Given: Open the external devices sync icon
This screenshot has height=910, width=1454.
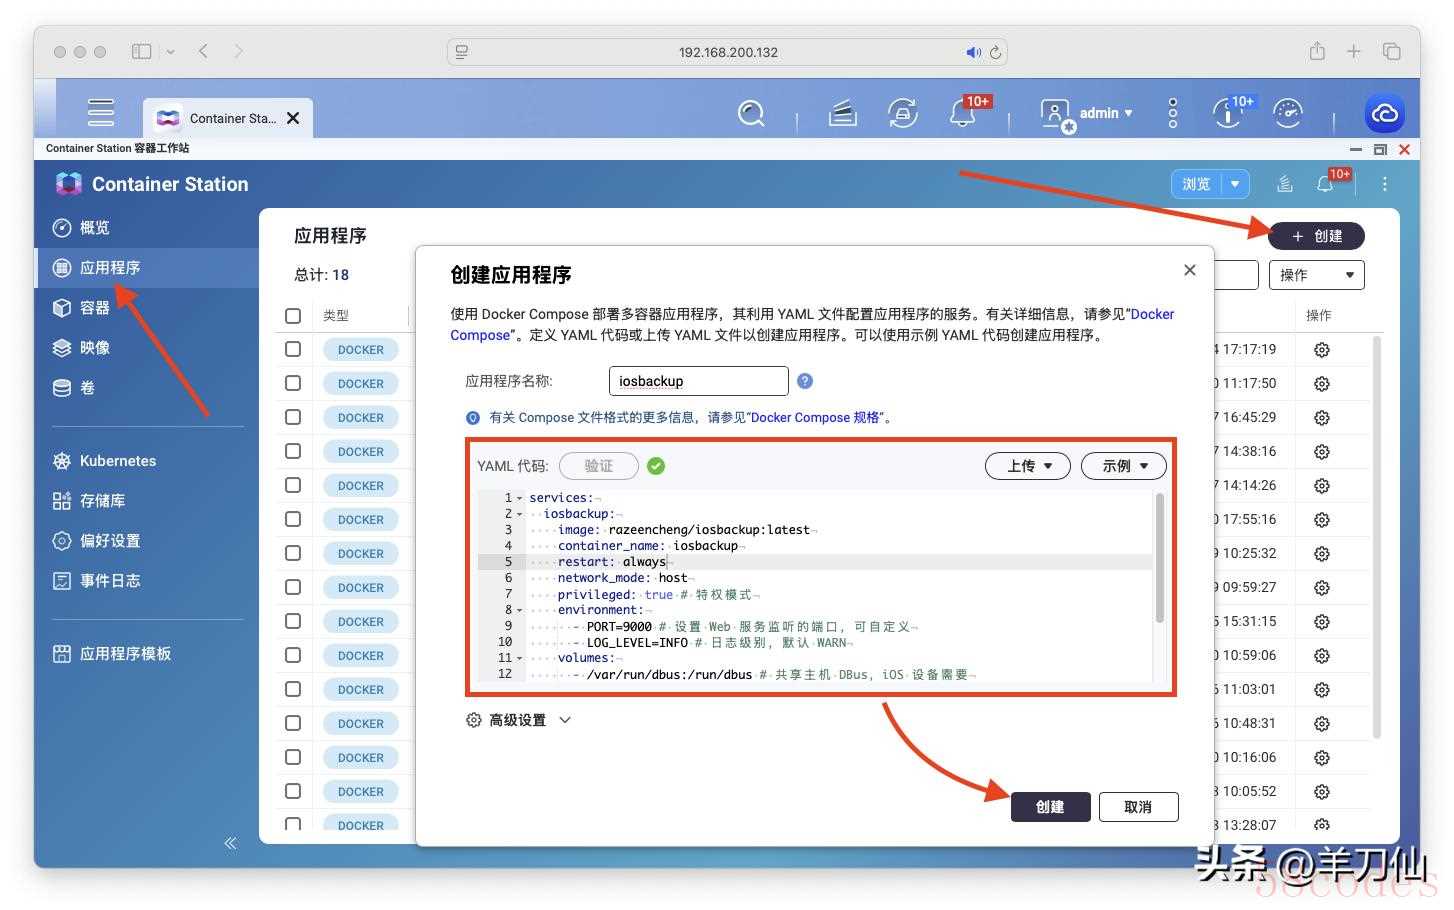Looking at the screenshot, I should pyautogui.click(x=903, y=113).
